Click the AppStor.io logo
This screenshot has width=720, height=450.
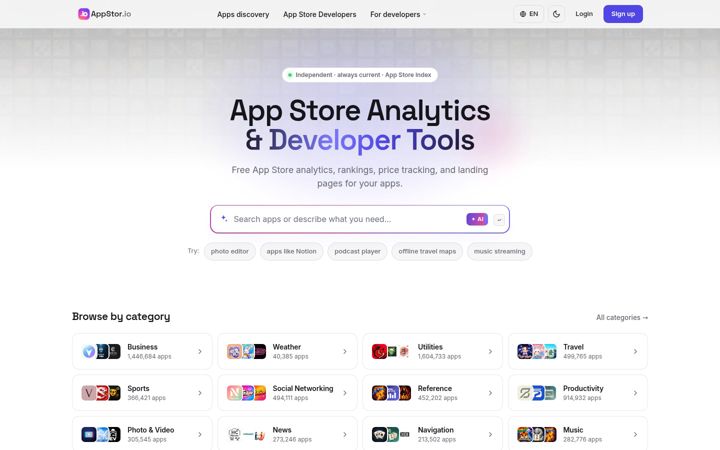pyautogui.click(x=105, y=14)
